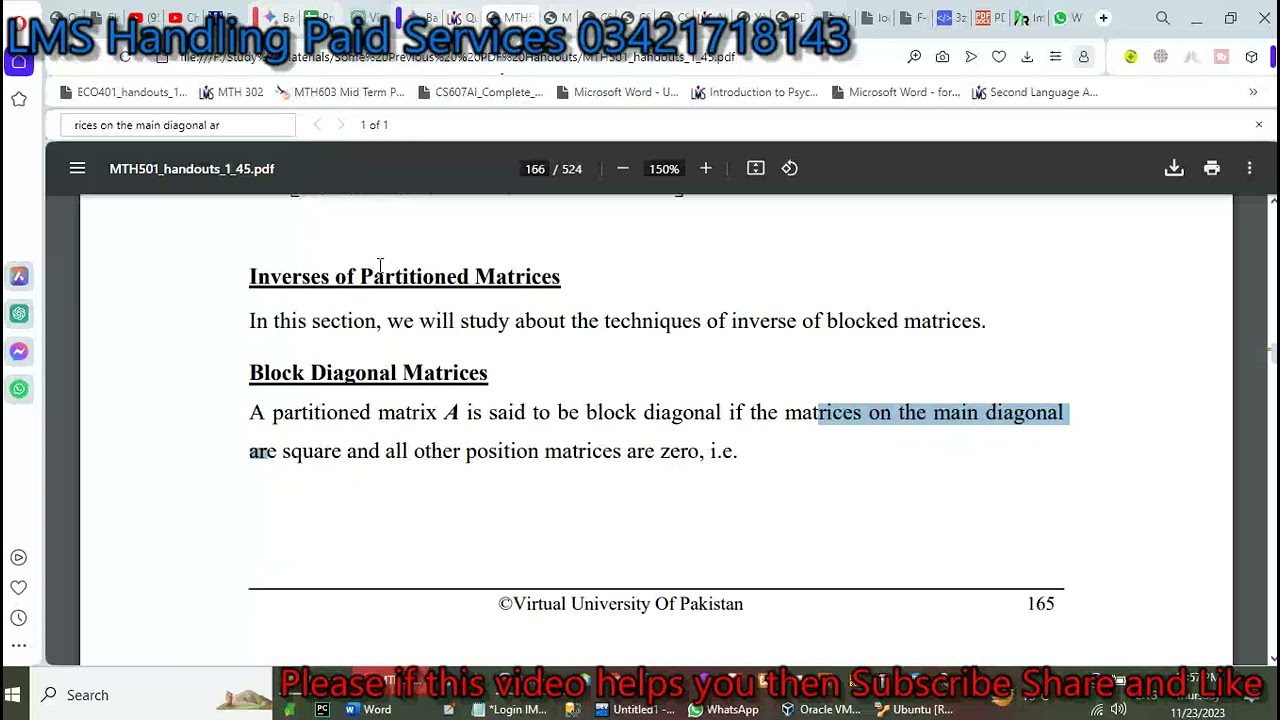Click the snapshot camera icon in address bar
Viewport: 1280px width, 720px height.
[942, 57]
